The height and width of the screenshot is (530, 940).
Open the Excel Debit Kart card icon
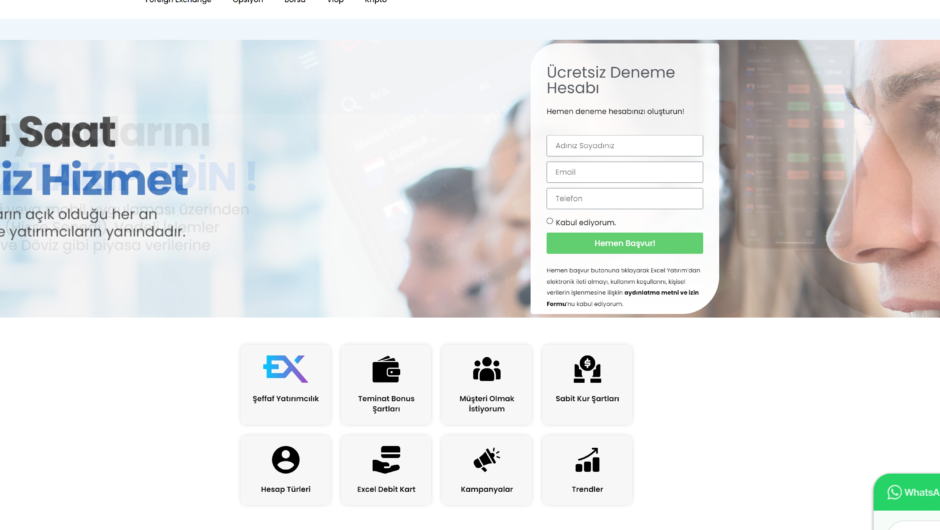click(x=386, y=460)
